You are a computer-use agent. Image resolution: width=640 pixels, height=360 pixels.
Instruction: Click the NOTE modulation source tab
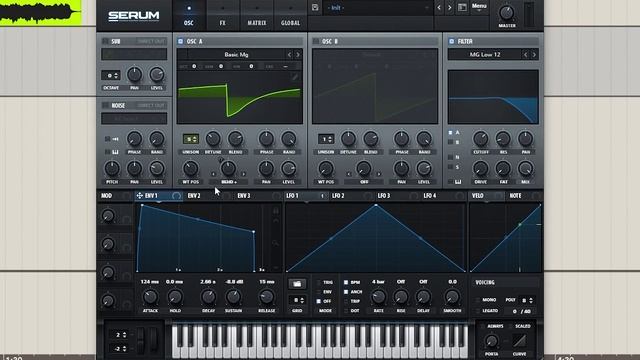(516, 196)
